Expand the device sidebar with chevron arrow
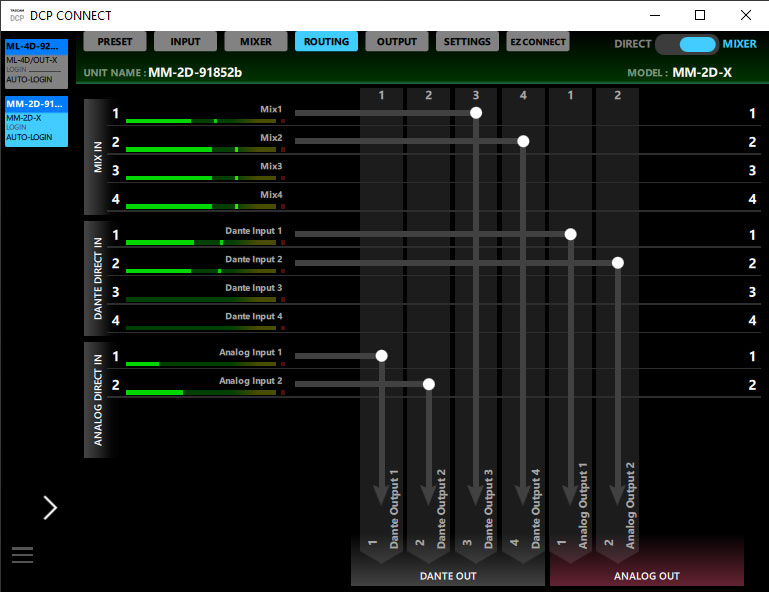 point(50,508)
